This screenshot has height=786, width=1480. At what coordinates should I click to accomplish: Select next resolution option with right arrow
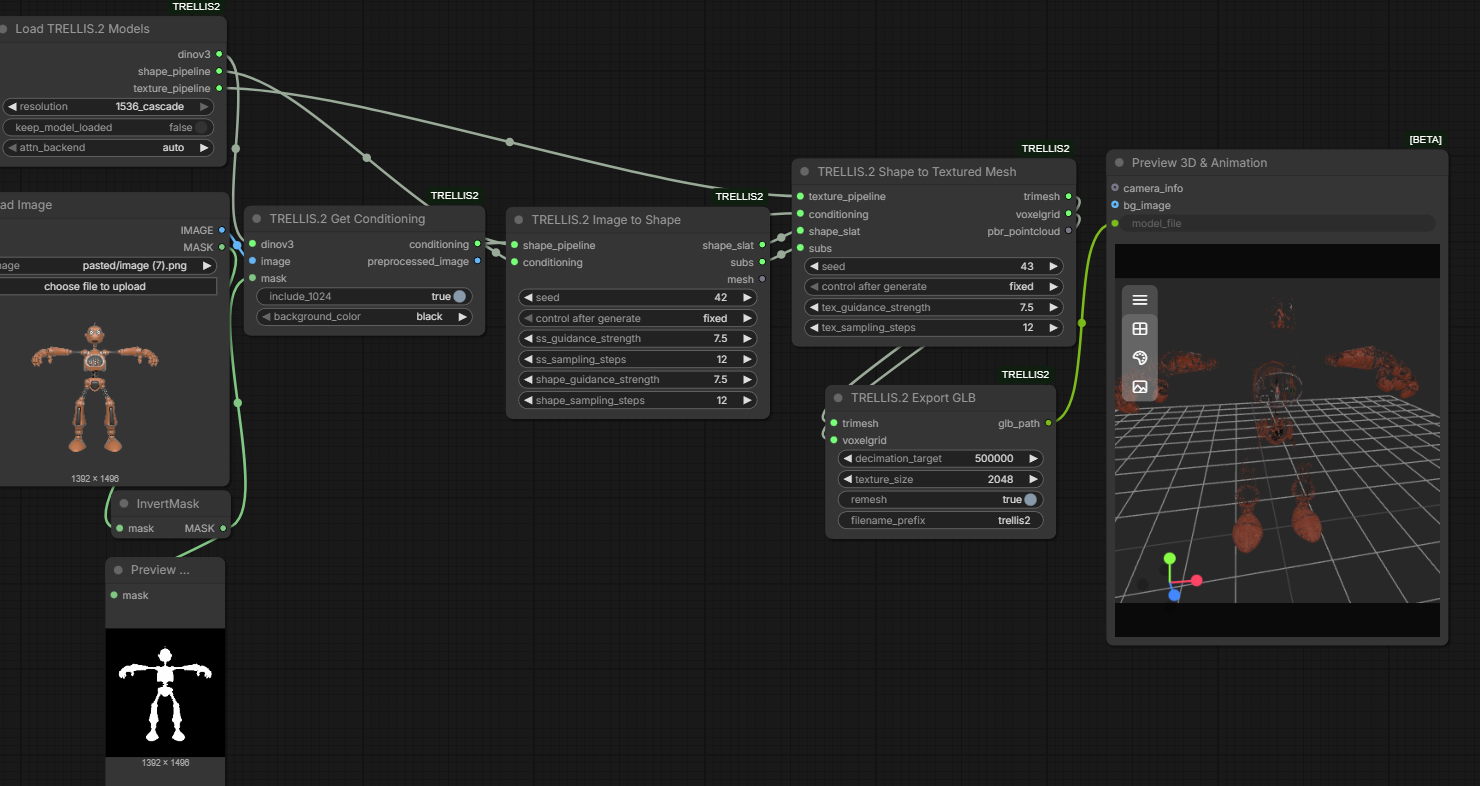click(204, 107)
